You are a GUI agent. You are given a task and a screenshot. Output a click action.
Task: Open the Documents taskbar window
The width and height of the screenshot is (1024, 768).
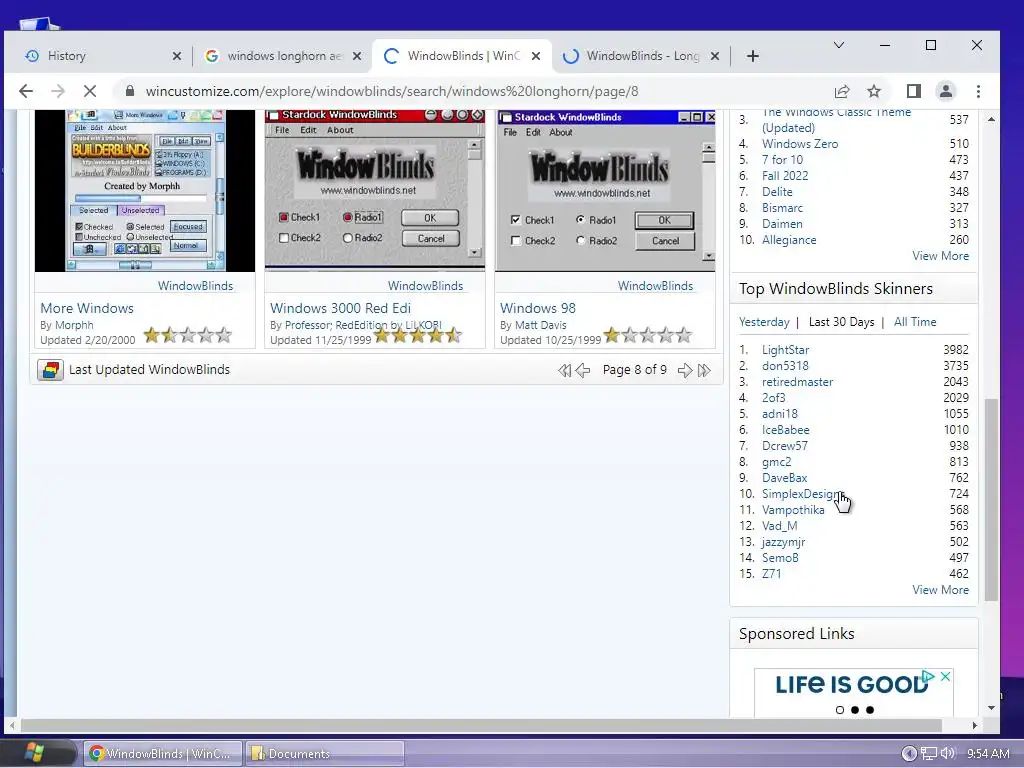point(325,754)
